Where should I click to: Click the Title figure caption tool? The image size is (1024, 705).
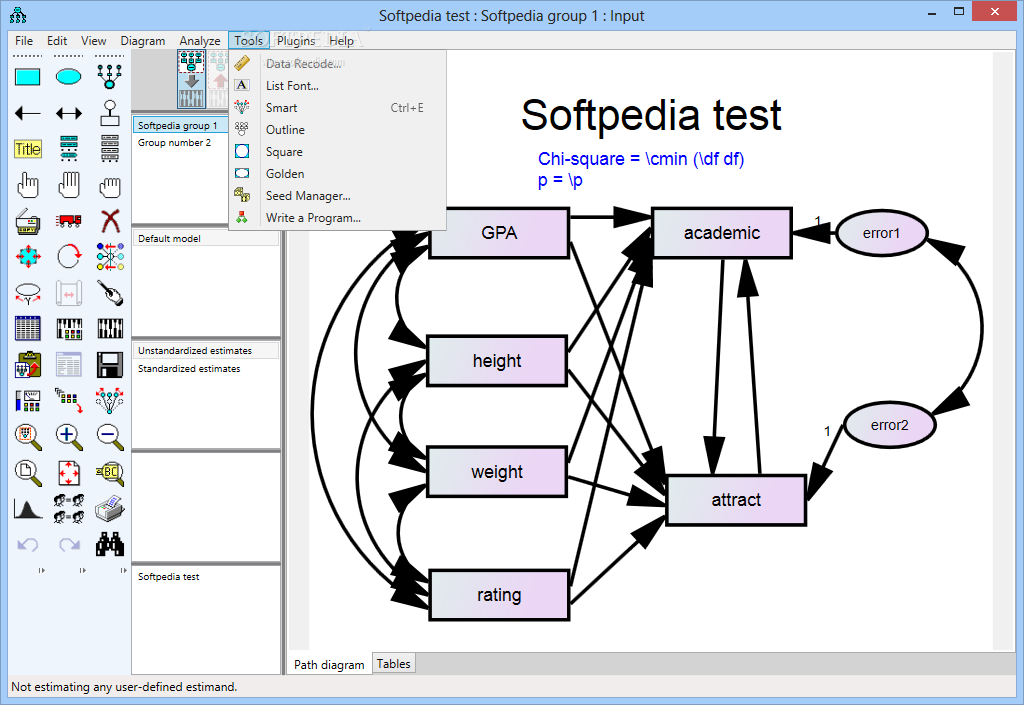[x=27, y=149]
